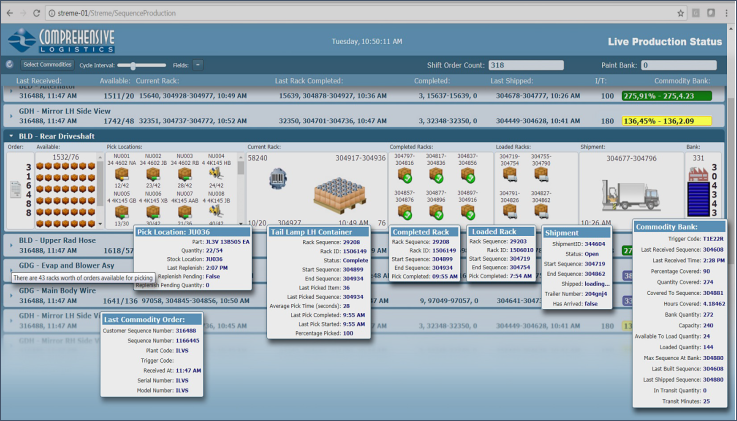Click the barcode scanner icon in Current Rack
The width and height of the screenshot is (737, 421).
click(278, 179)
